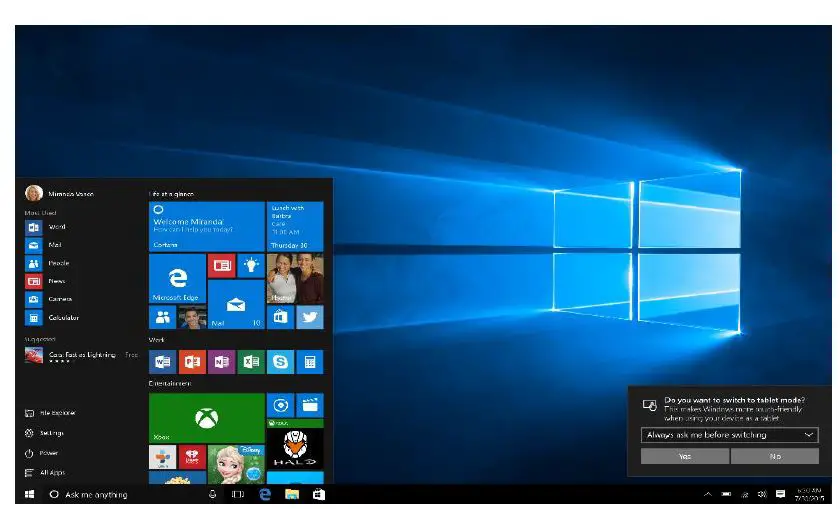Open Mail from the Most Used list
Screen dimensions: 840x509
[43, 245]
